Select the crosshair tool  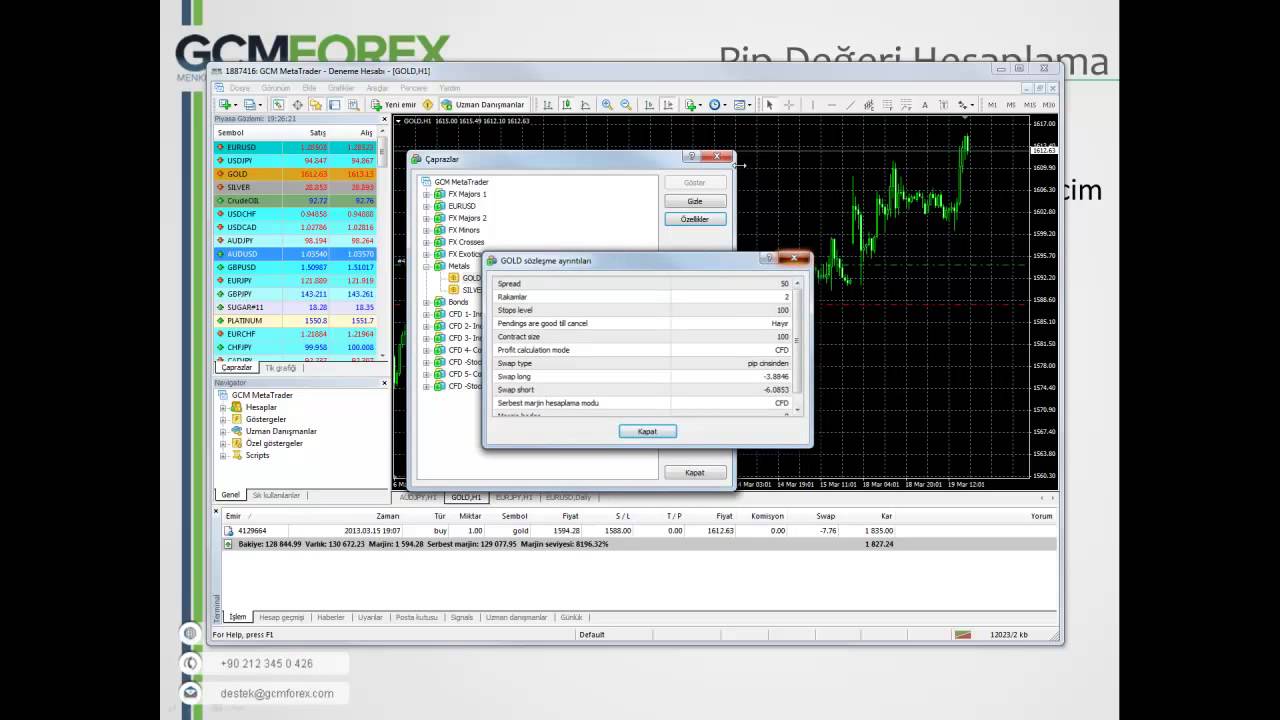coord(789,105)
